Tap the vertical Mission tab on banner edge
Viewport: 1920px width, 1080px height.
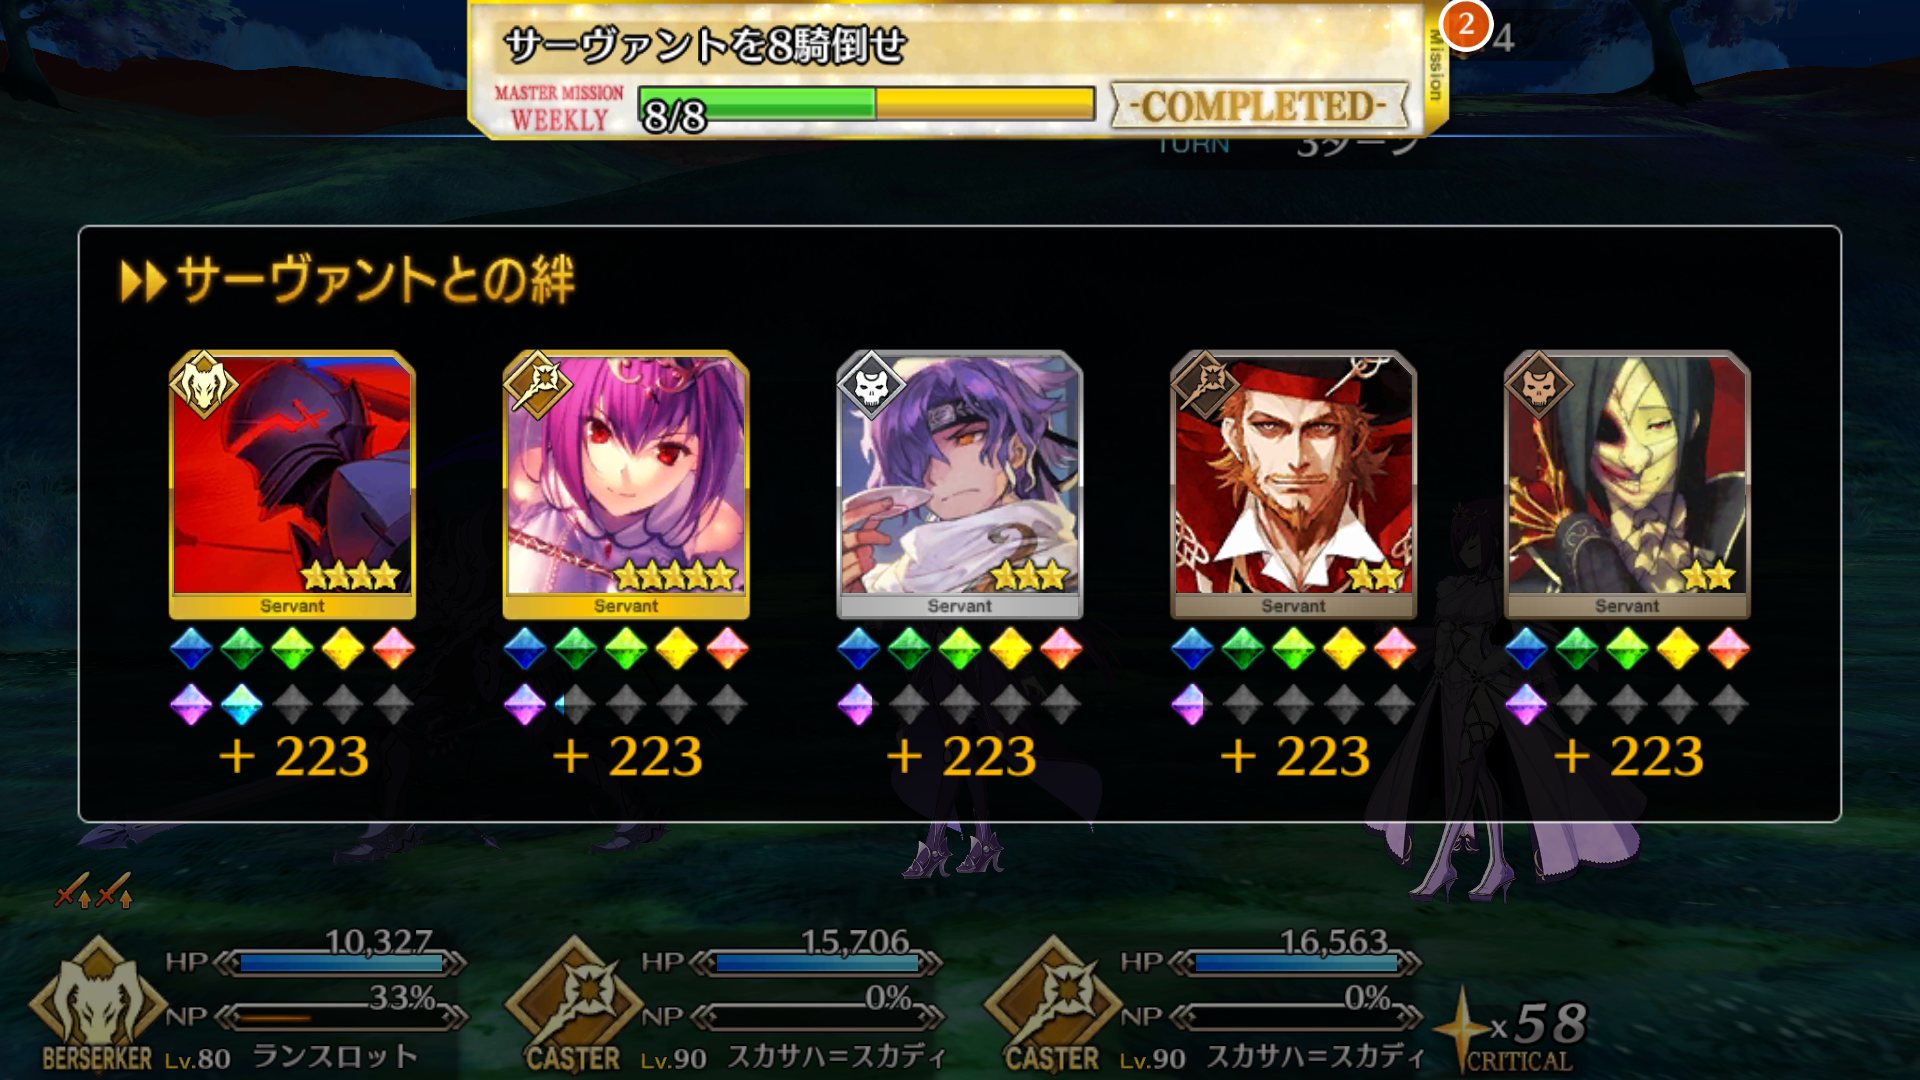tap(1435, 66)
